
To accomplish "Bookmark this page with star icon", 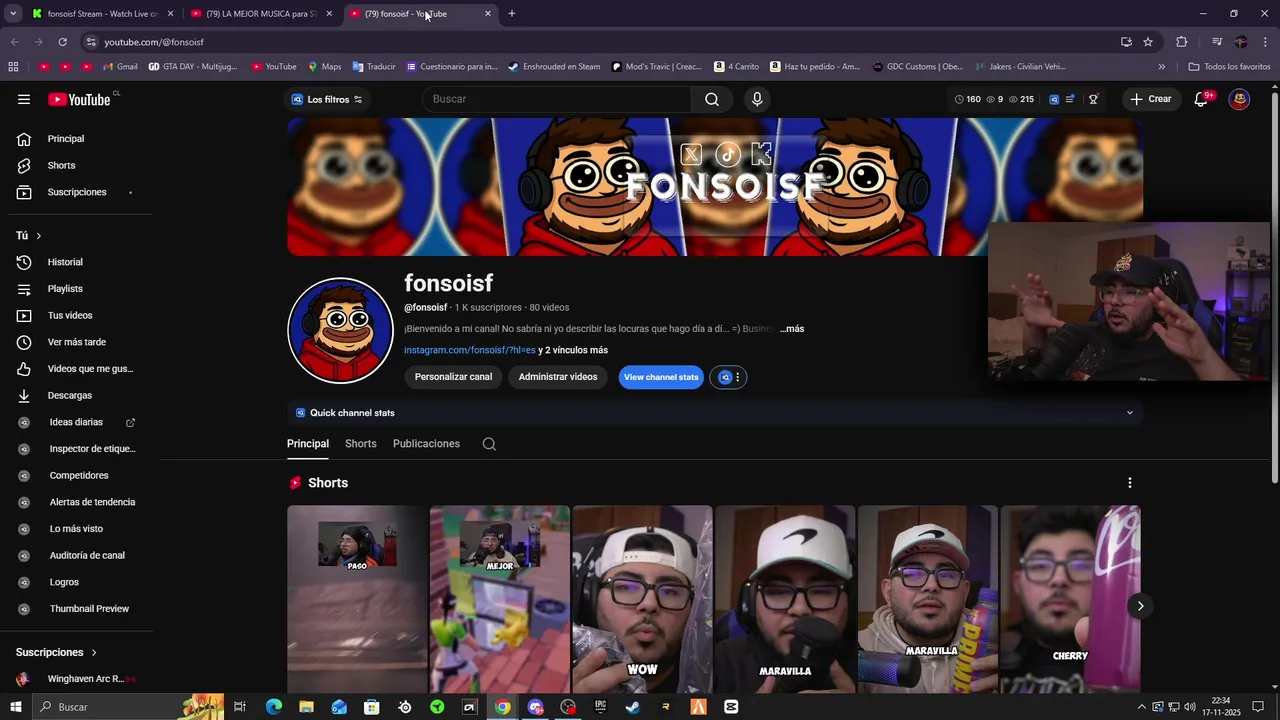I will (x=1148, y=42).
